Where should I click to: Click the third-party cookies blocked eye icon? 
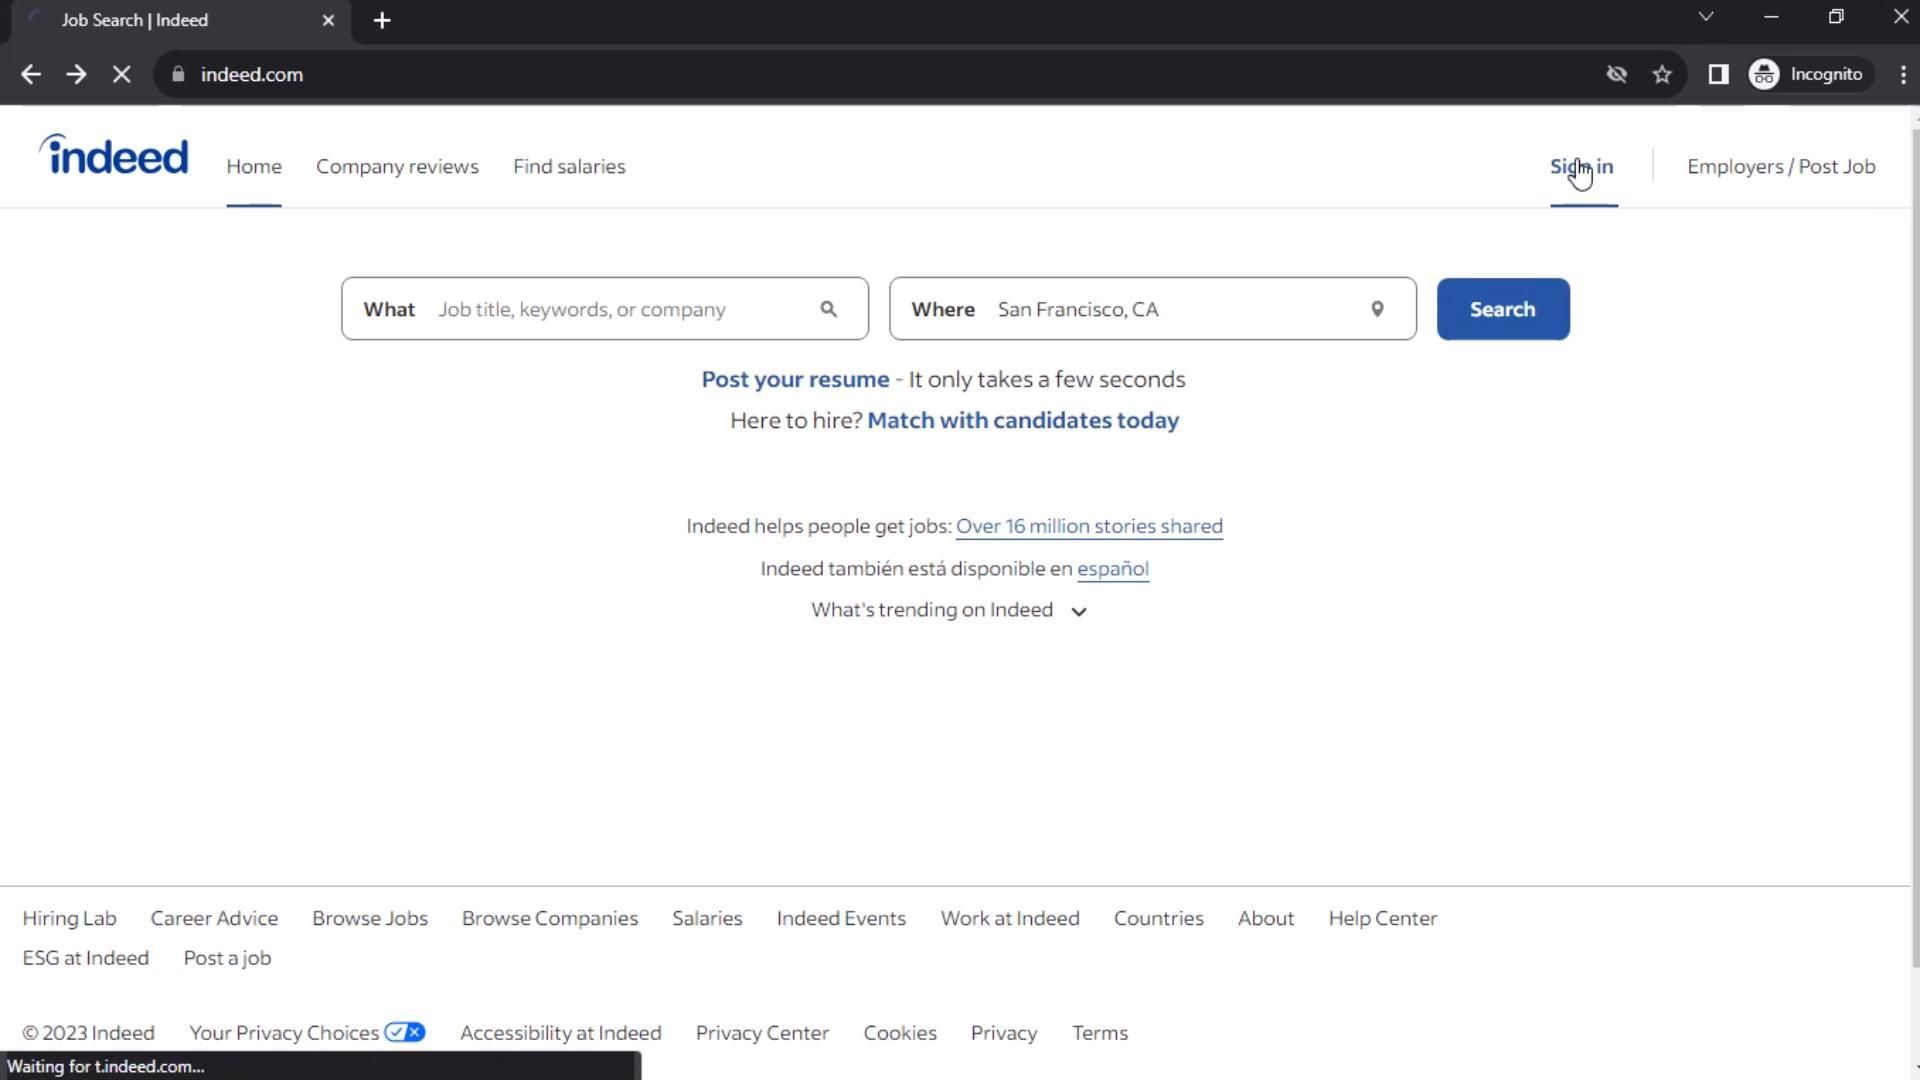click(x=1616, y=75)
